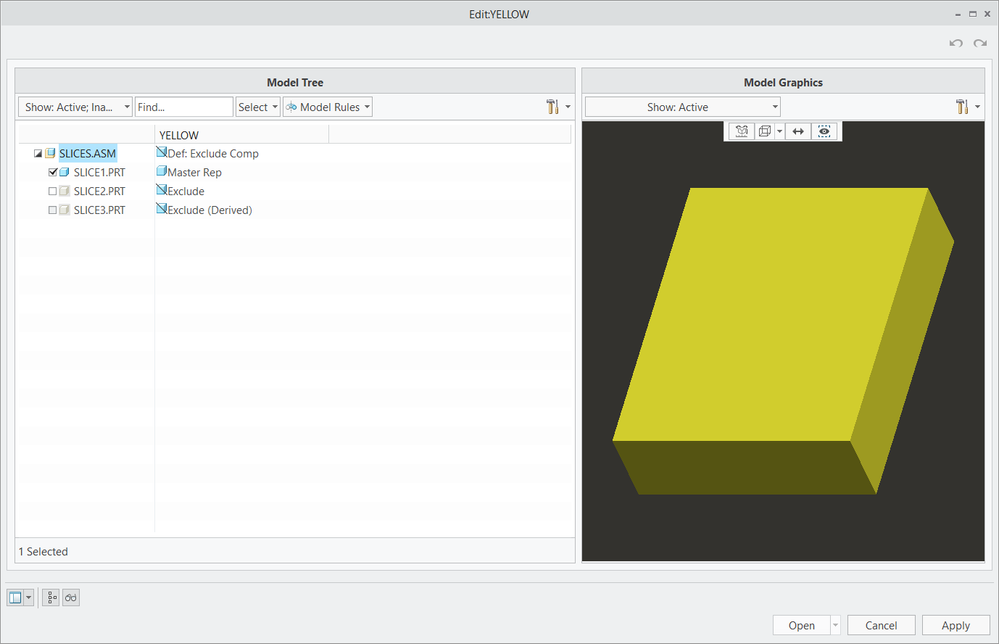The image size is (999, 644).
Task: Open the Select dropdown menu
Action: click(258, 107)
